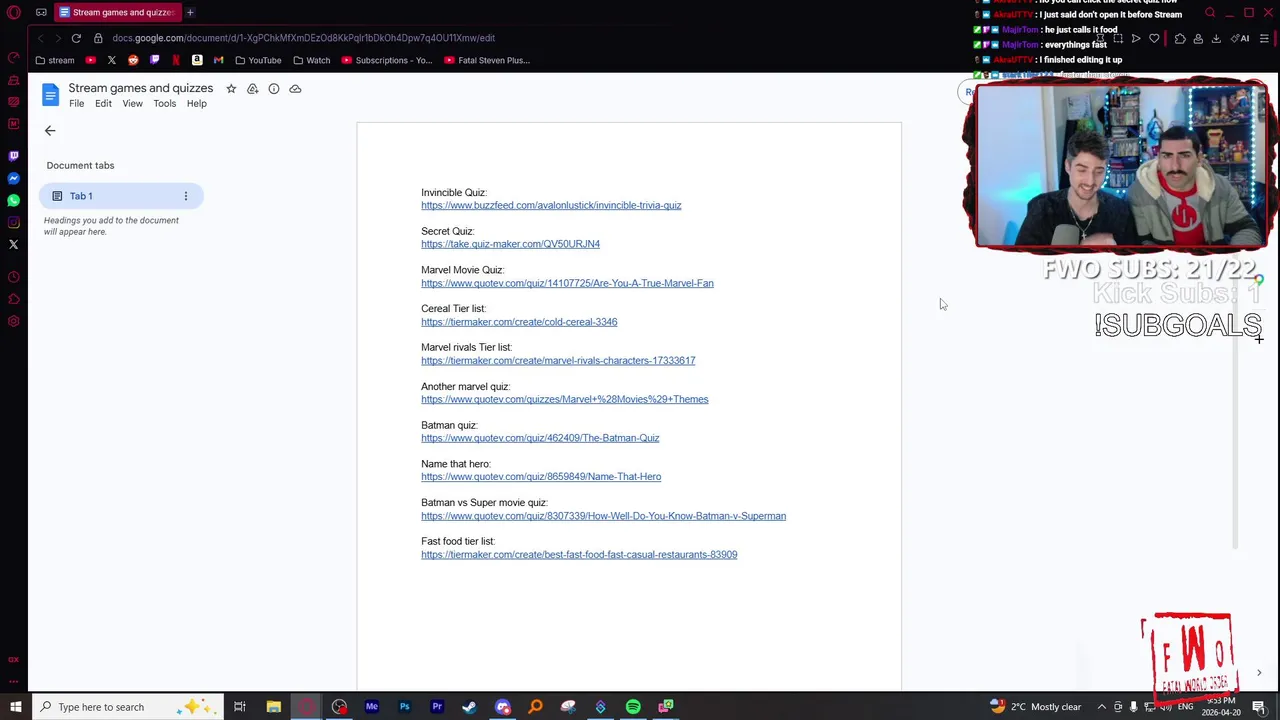Open Opera sidebar WhatsApp icon

pyautogui.click(x=13, y=200)
